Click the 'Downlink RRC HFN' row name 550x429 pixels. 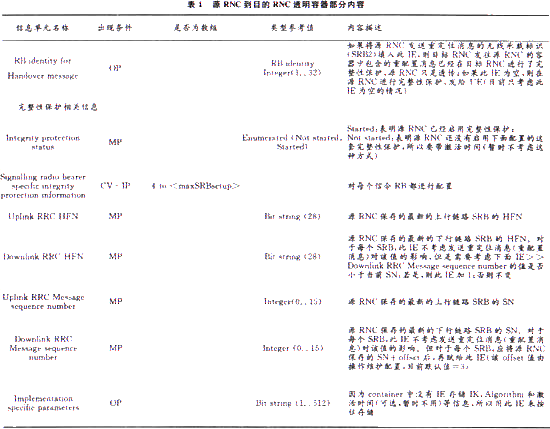point(43,256)
